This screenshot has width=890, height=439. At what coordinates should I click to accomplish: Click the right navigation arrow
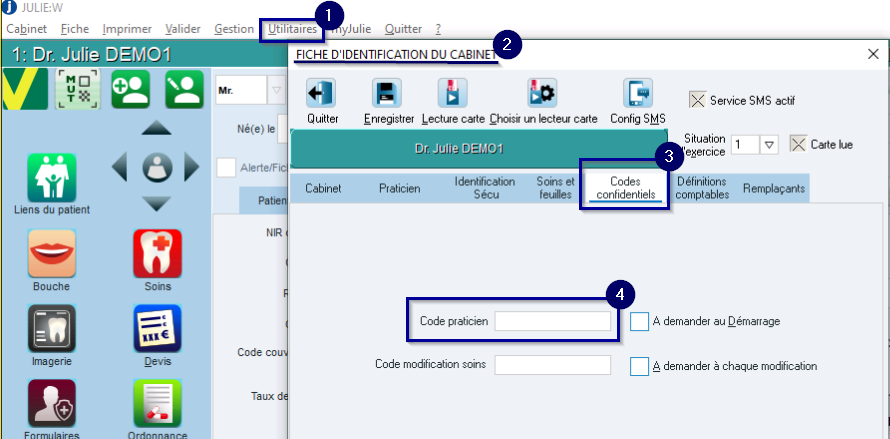tap(192, 168)
